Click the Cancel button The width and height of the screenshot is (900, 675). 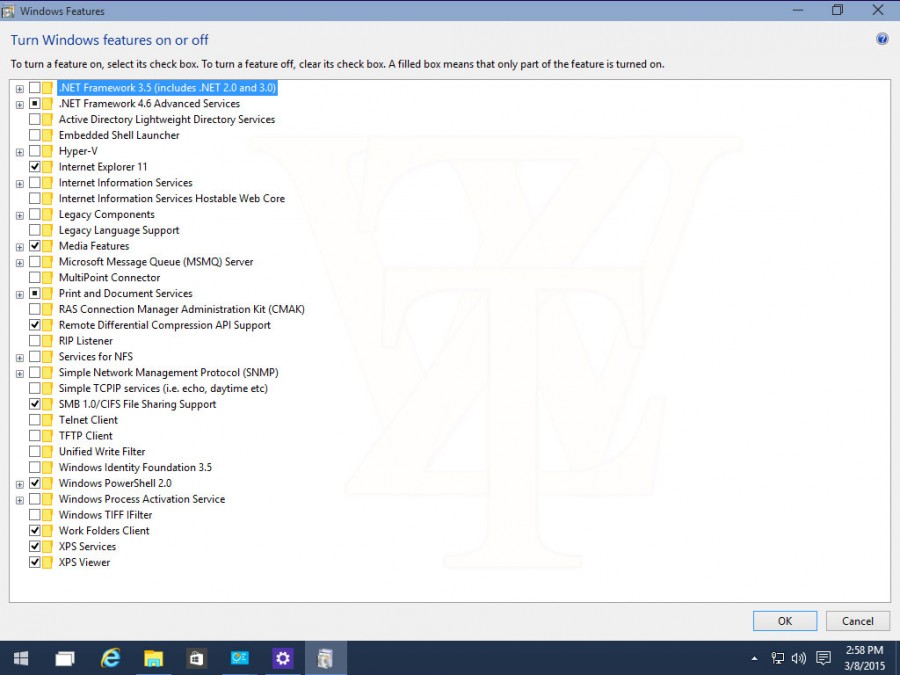858,621
